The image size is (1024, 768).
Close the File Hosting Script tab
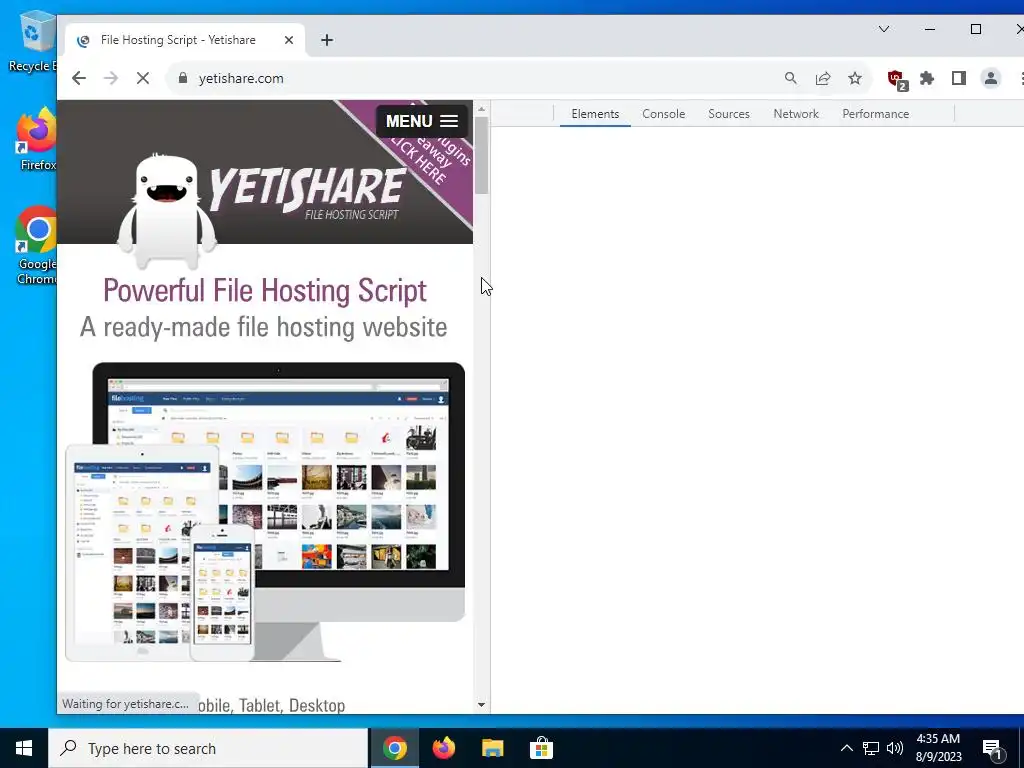(289, 40)
